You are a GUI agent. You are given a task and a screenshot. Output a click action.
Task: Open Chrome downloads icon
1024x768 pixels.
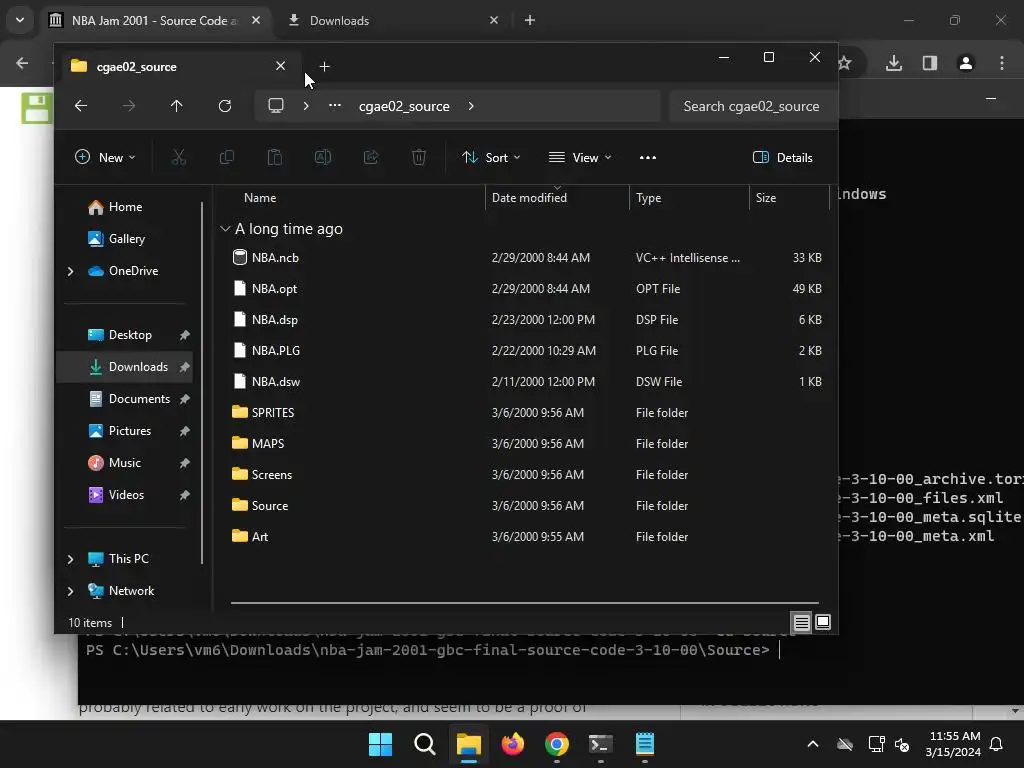[894, 63]
